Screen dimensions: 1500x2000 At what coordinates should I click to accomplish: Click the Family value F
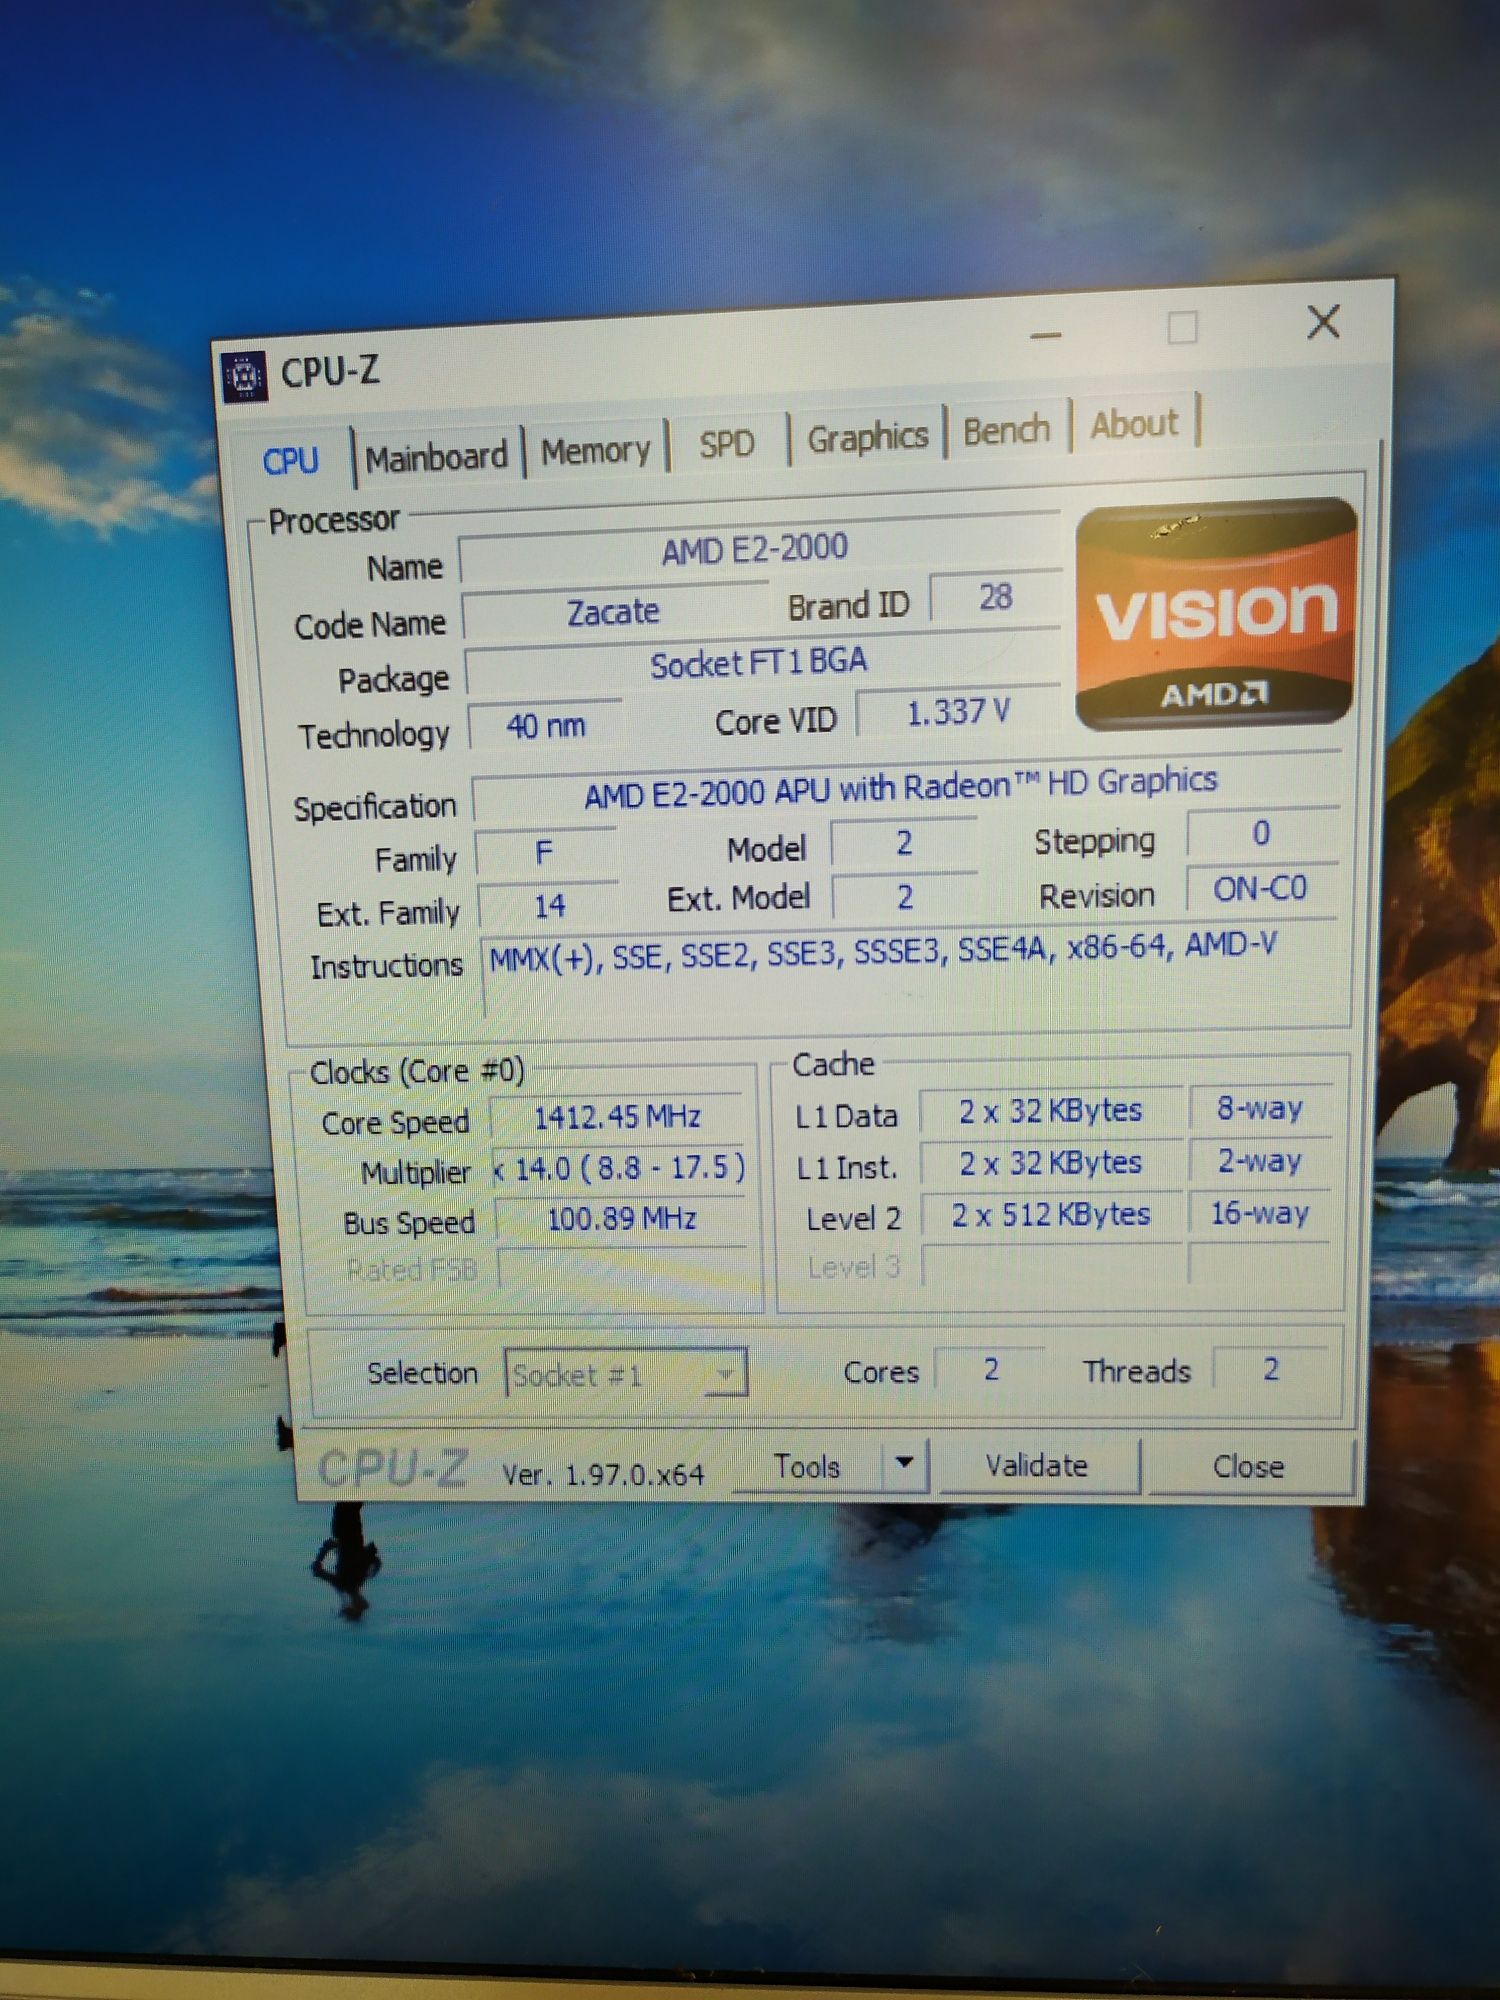544,852
